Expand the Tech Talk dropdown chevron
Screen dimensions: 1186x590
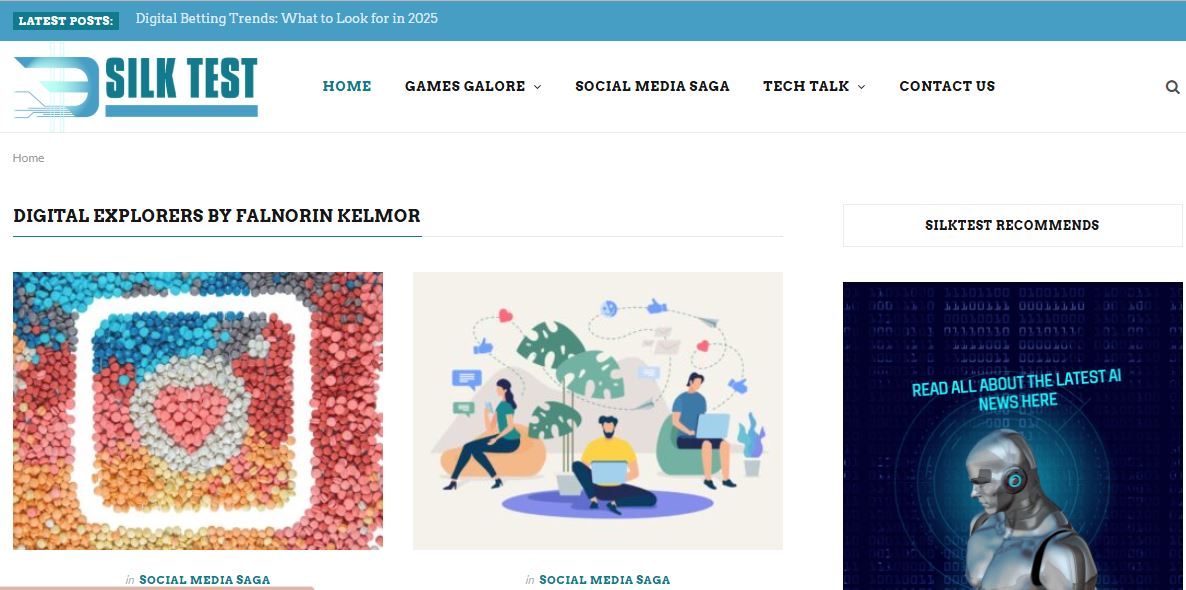point(862,87)
